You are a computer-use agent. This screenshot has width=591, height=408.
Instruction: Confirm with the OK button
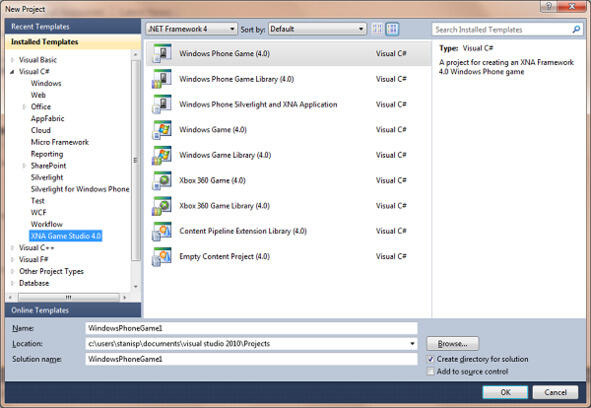tap(505, 392)
